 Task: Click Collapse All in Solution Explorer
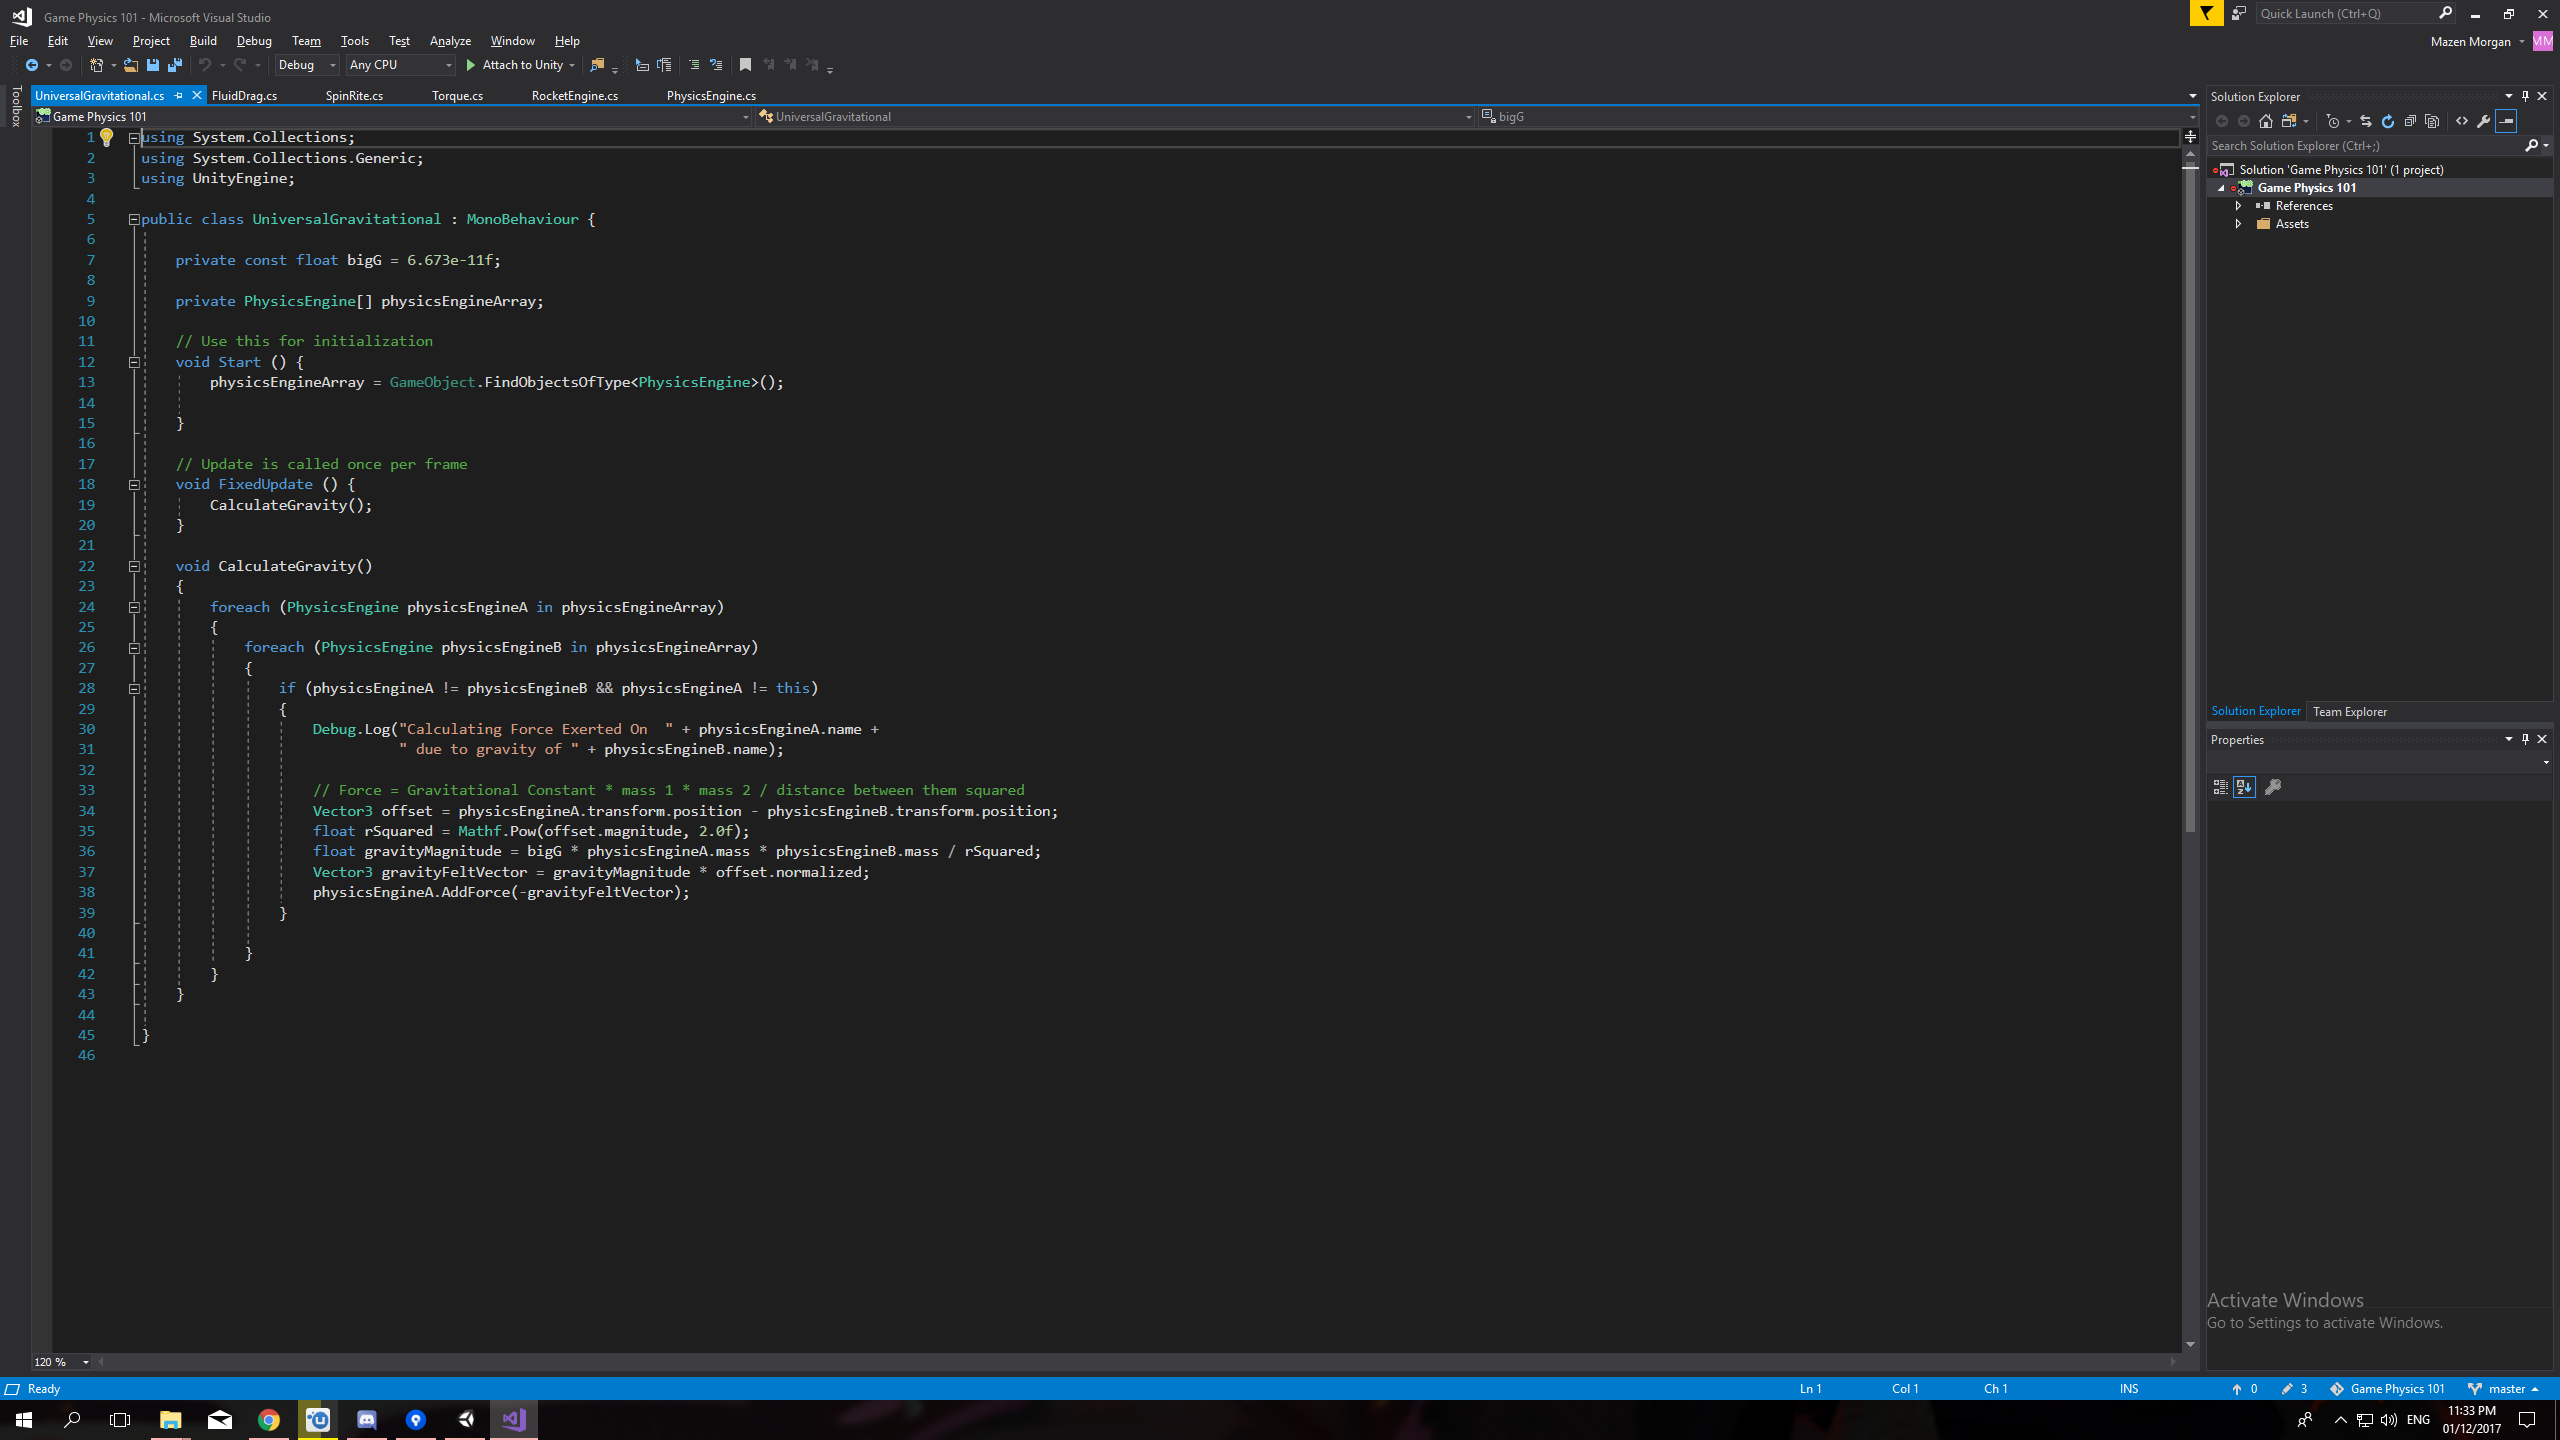[x=2410, y=121]
